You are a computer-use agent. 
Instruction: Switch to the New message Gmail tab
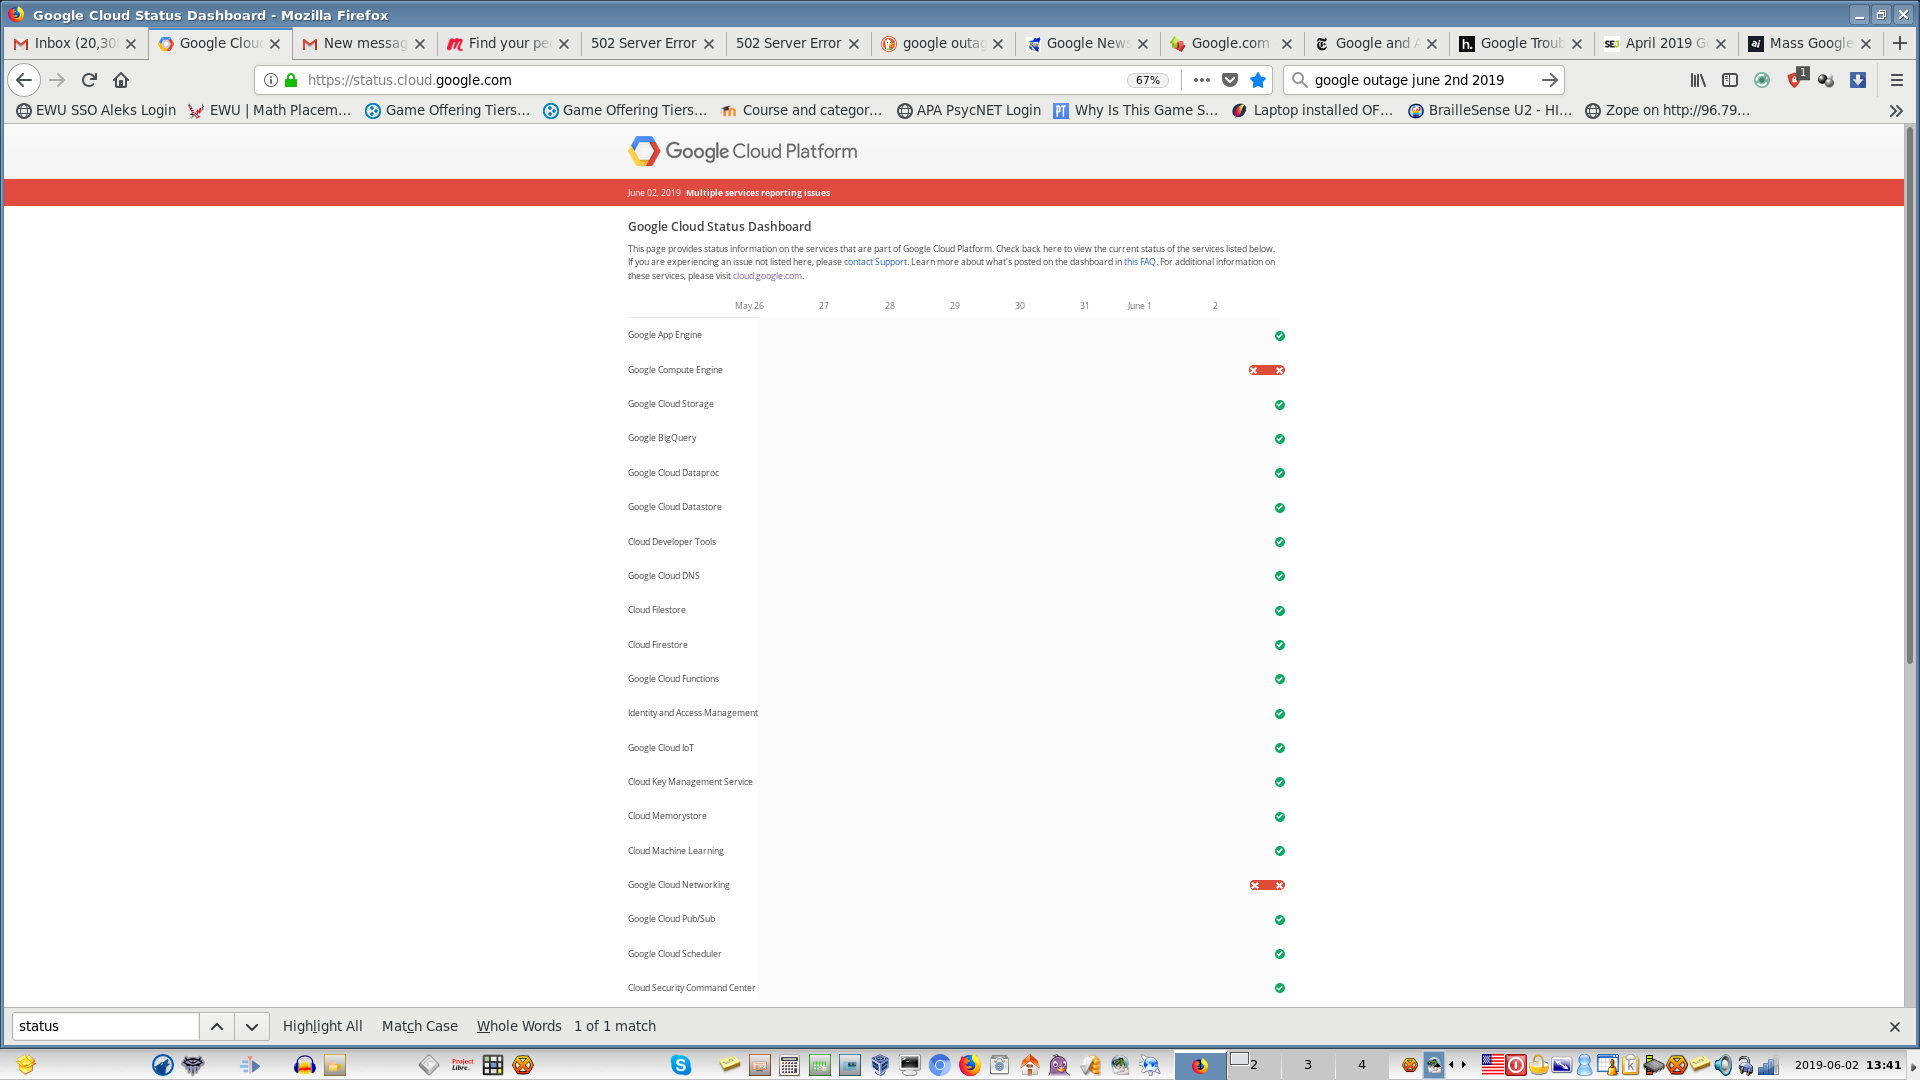coord(366,43)
